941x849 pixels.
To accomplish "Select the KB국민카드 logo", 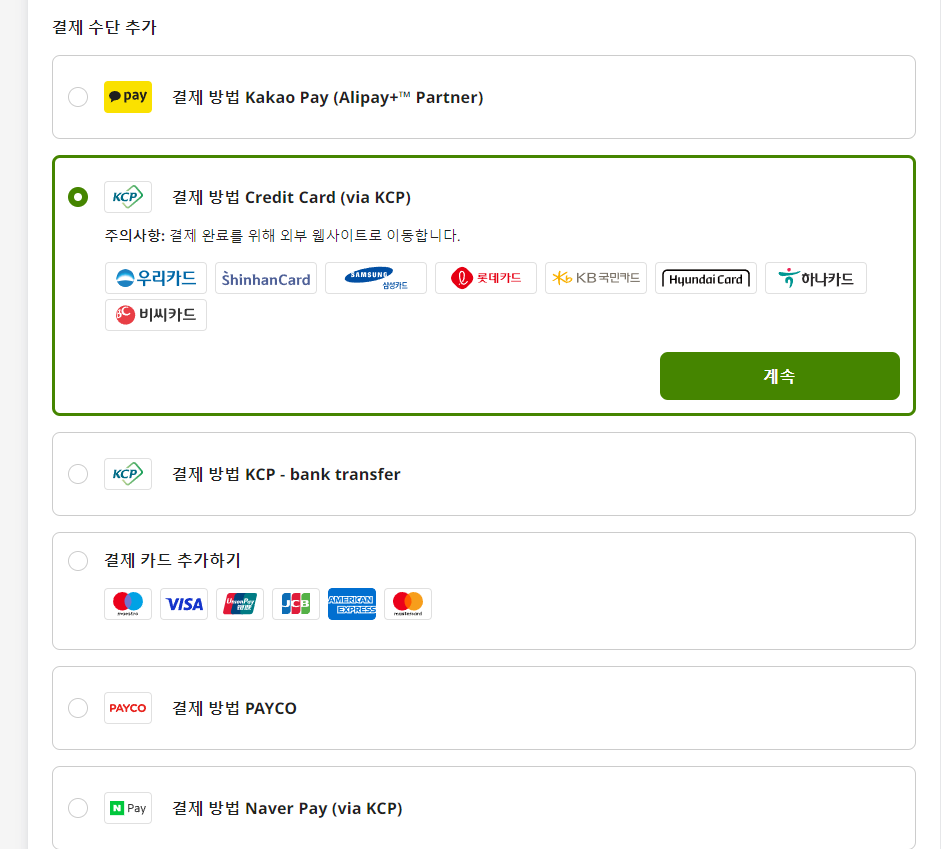I will (596, 278).
